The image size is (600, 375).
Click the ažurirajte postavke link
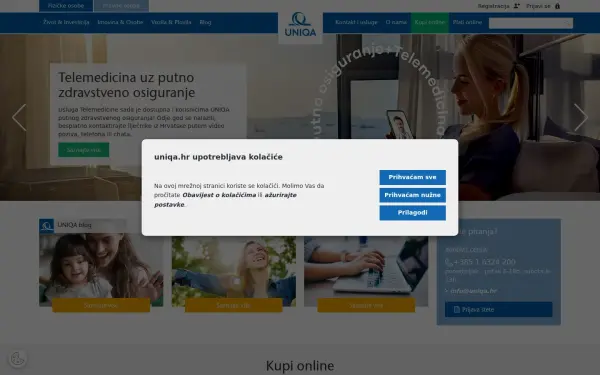(225, 200)
